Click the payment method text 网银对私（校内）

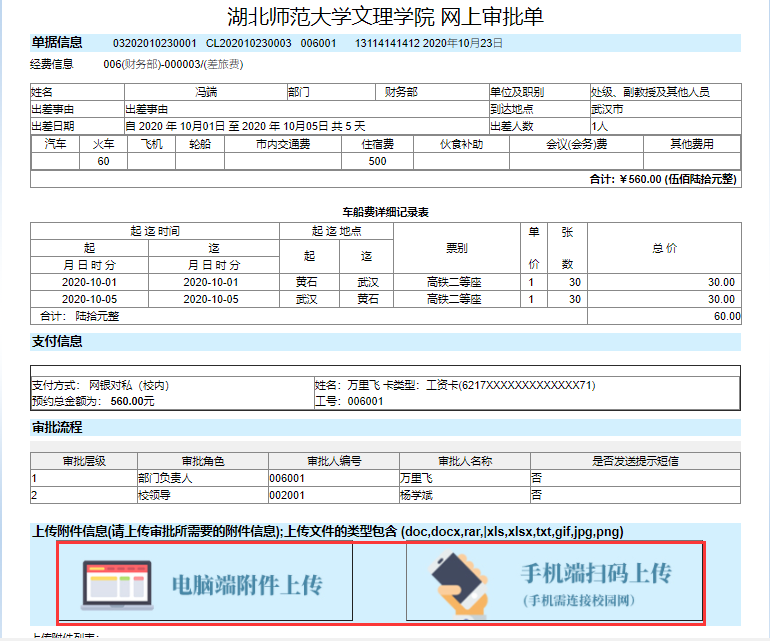[x=129, y=385]
